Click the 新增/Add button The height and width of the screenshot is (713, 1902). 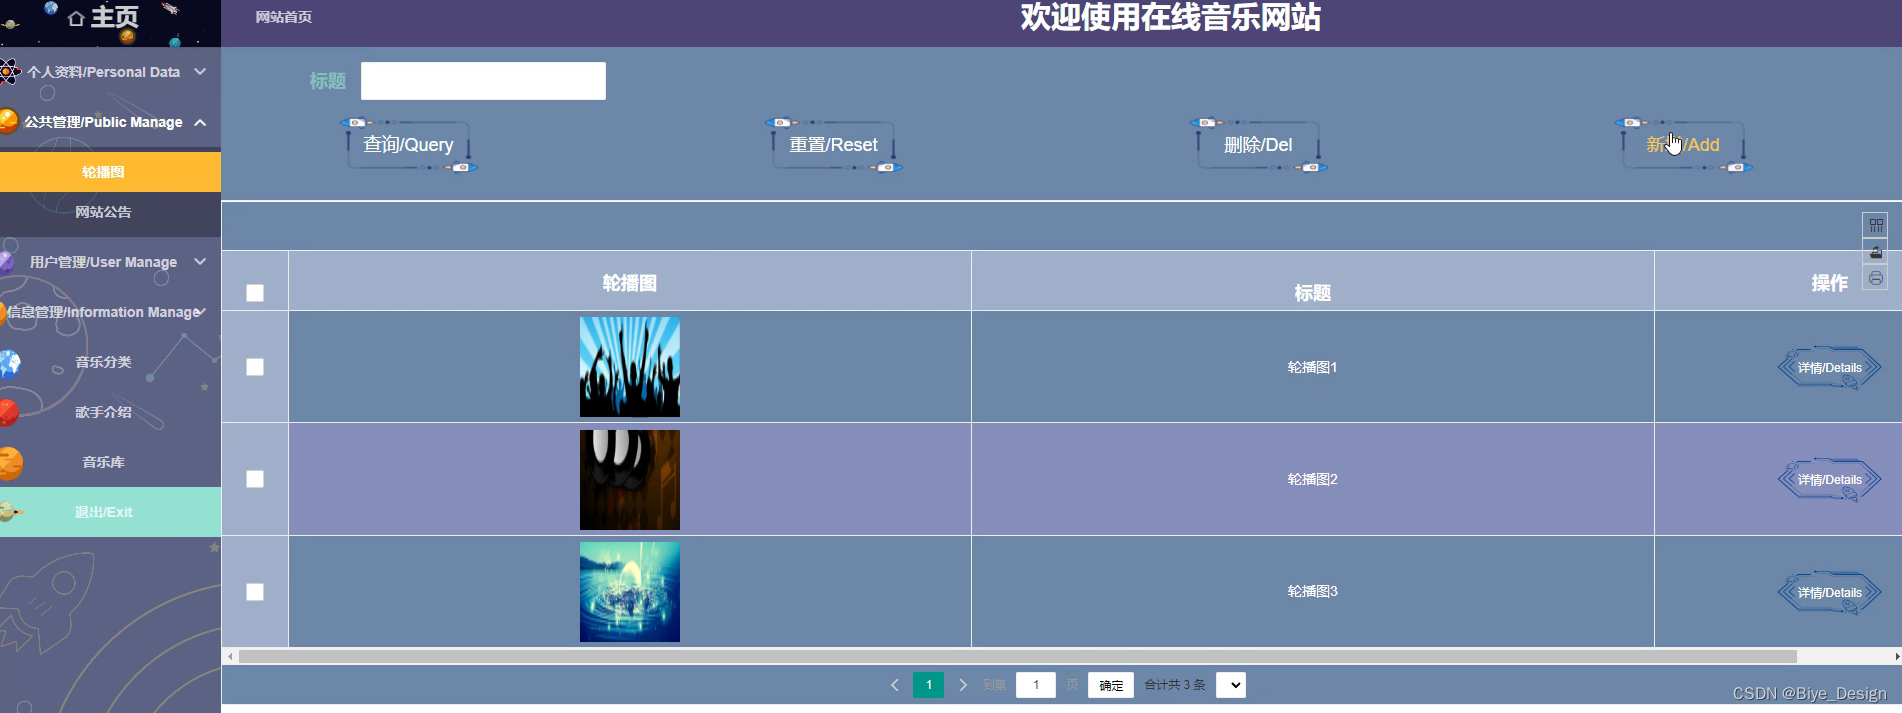pos(1684,145)
